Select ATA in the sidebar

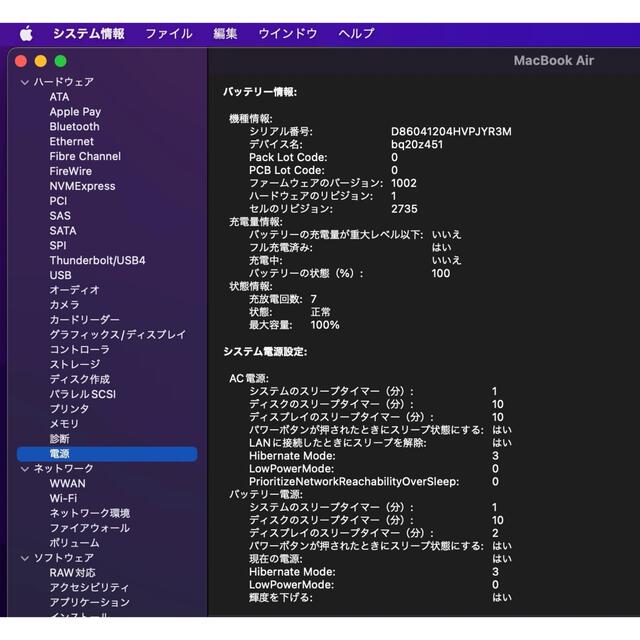pos(59,97)
